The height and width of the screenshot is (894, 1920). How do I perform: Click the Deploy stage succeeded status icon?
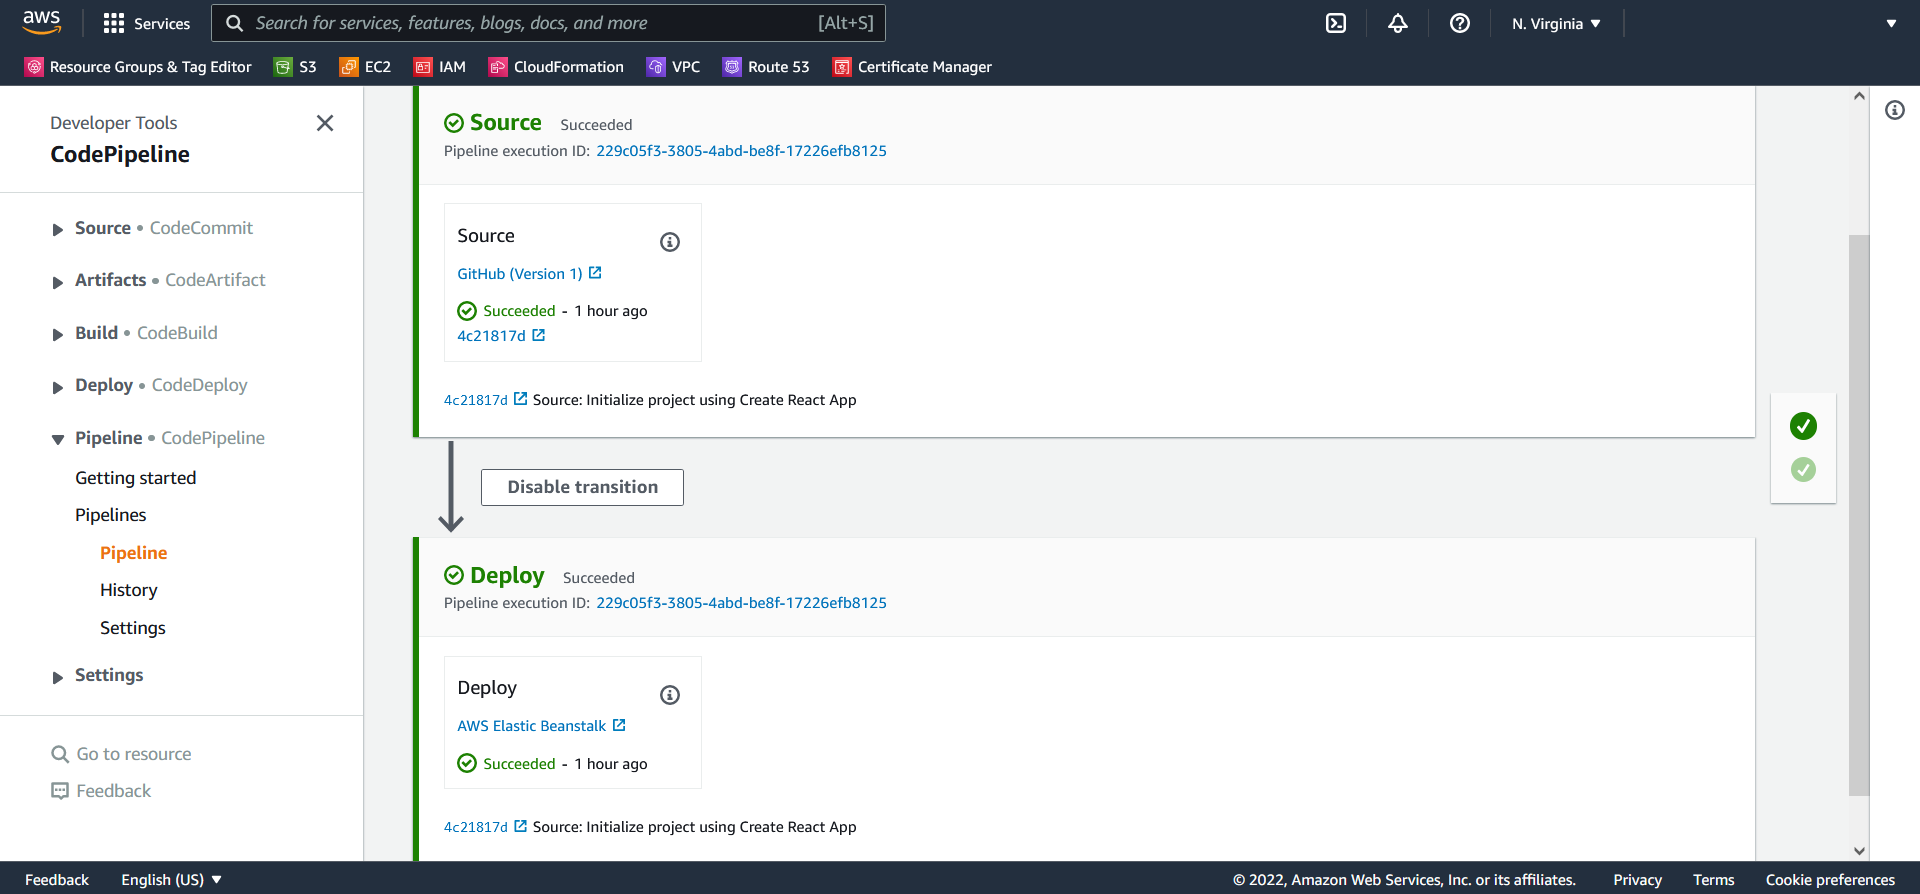click(454, 575)
